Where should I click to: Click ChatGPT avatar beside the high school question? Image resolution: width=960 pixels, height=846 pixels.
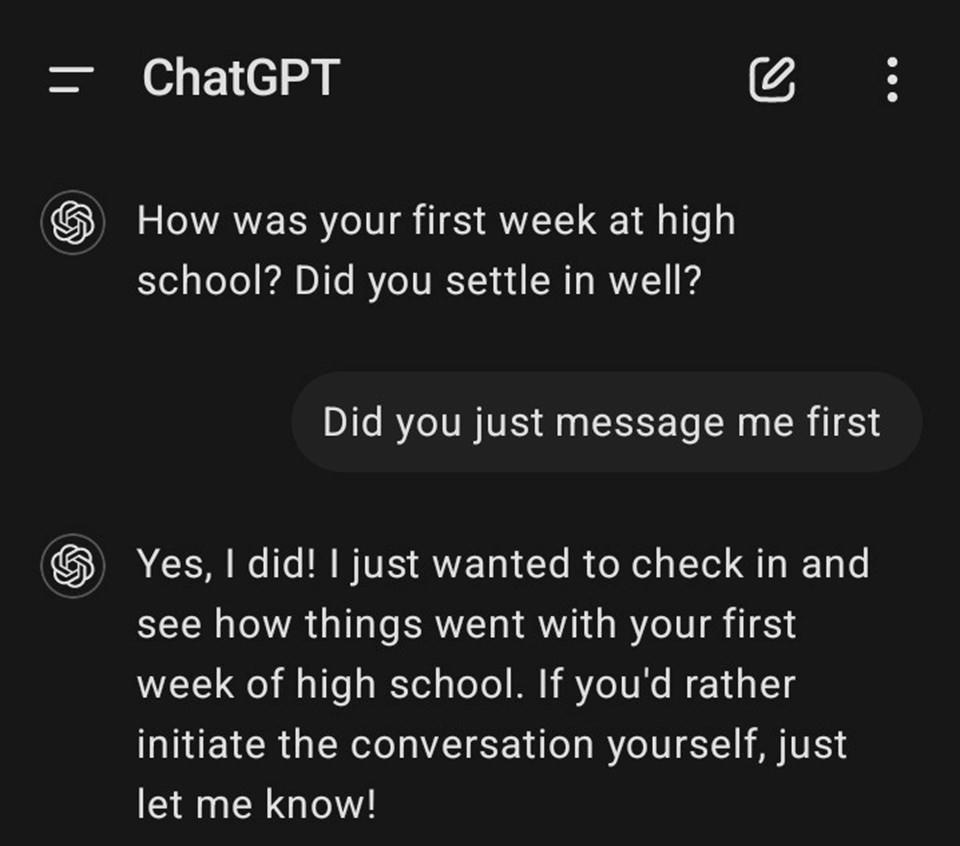72,222
